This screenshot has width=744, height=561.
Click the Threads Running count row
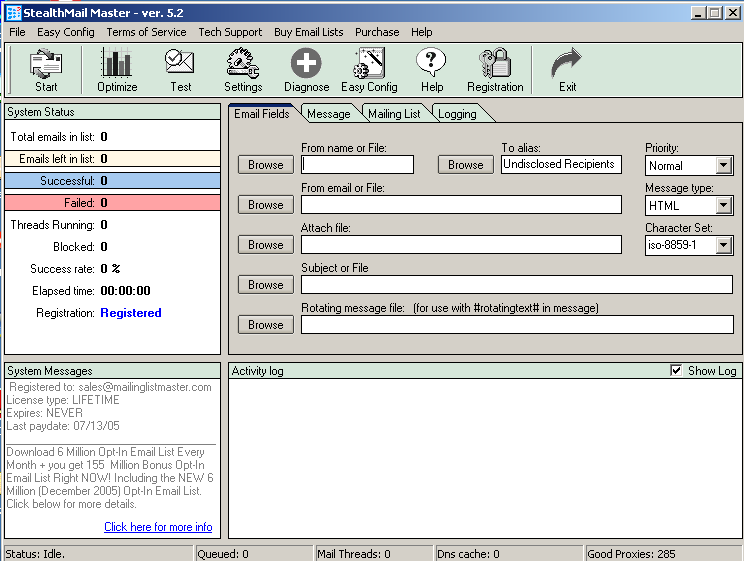(x=112, y=224)
